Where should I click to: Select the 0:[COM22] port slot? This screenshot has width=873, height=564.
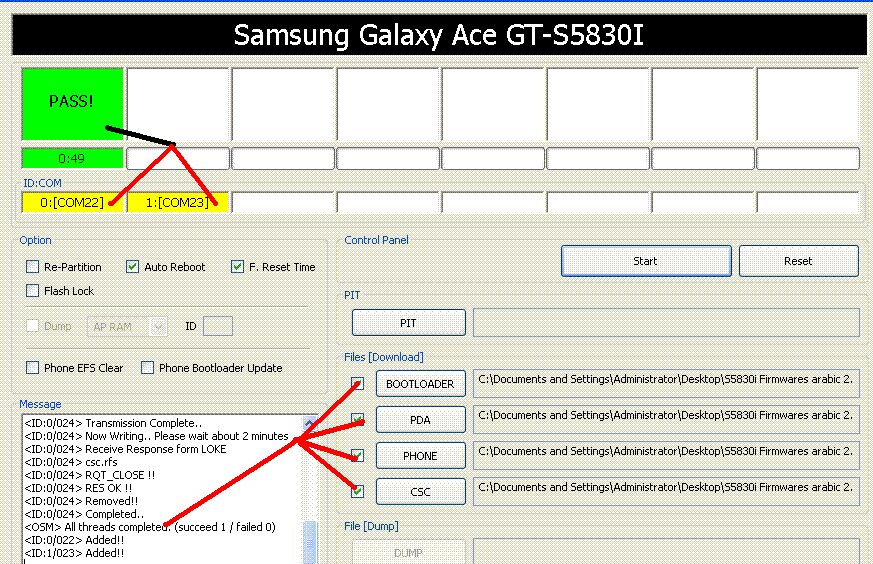(72, 202)
